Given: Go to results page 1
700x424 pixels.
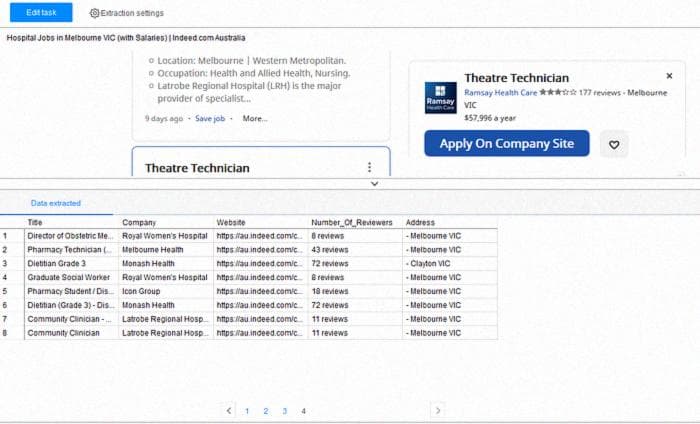Looking at the screenshot, I should (x=247, y=411).
